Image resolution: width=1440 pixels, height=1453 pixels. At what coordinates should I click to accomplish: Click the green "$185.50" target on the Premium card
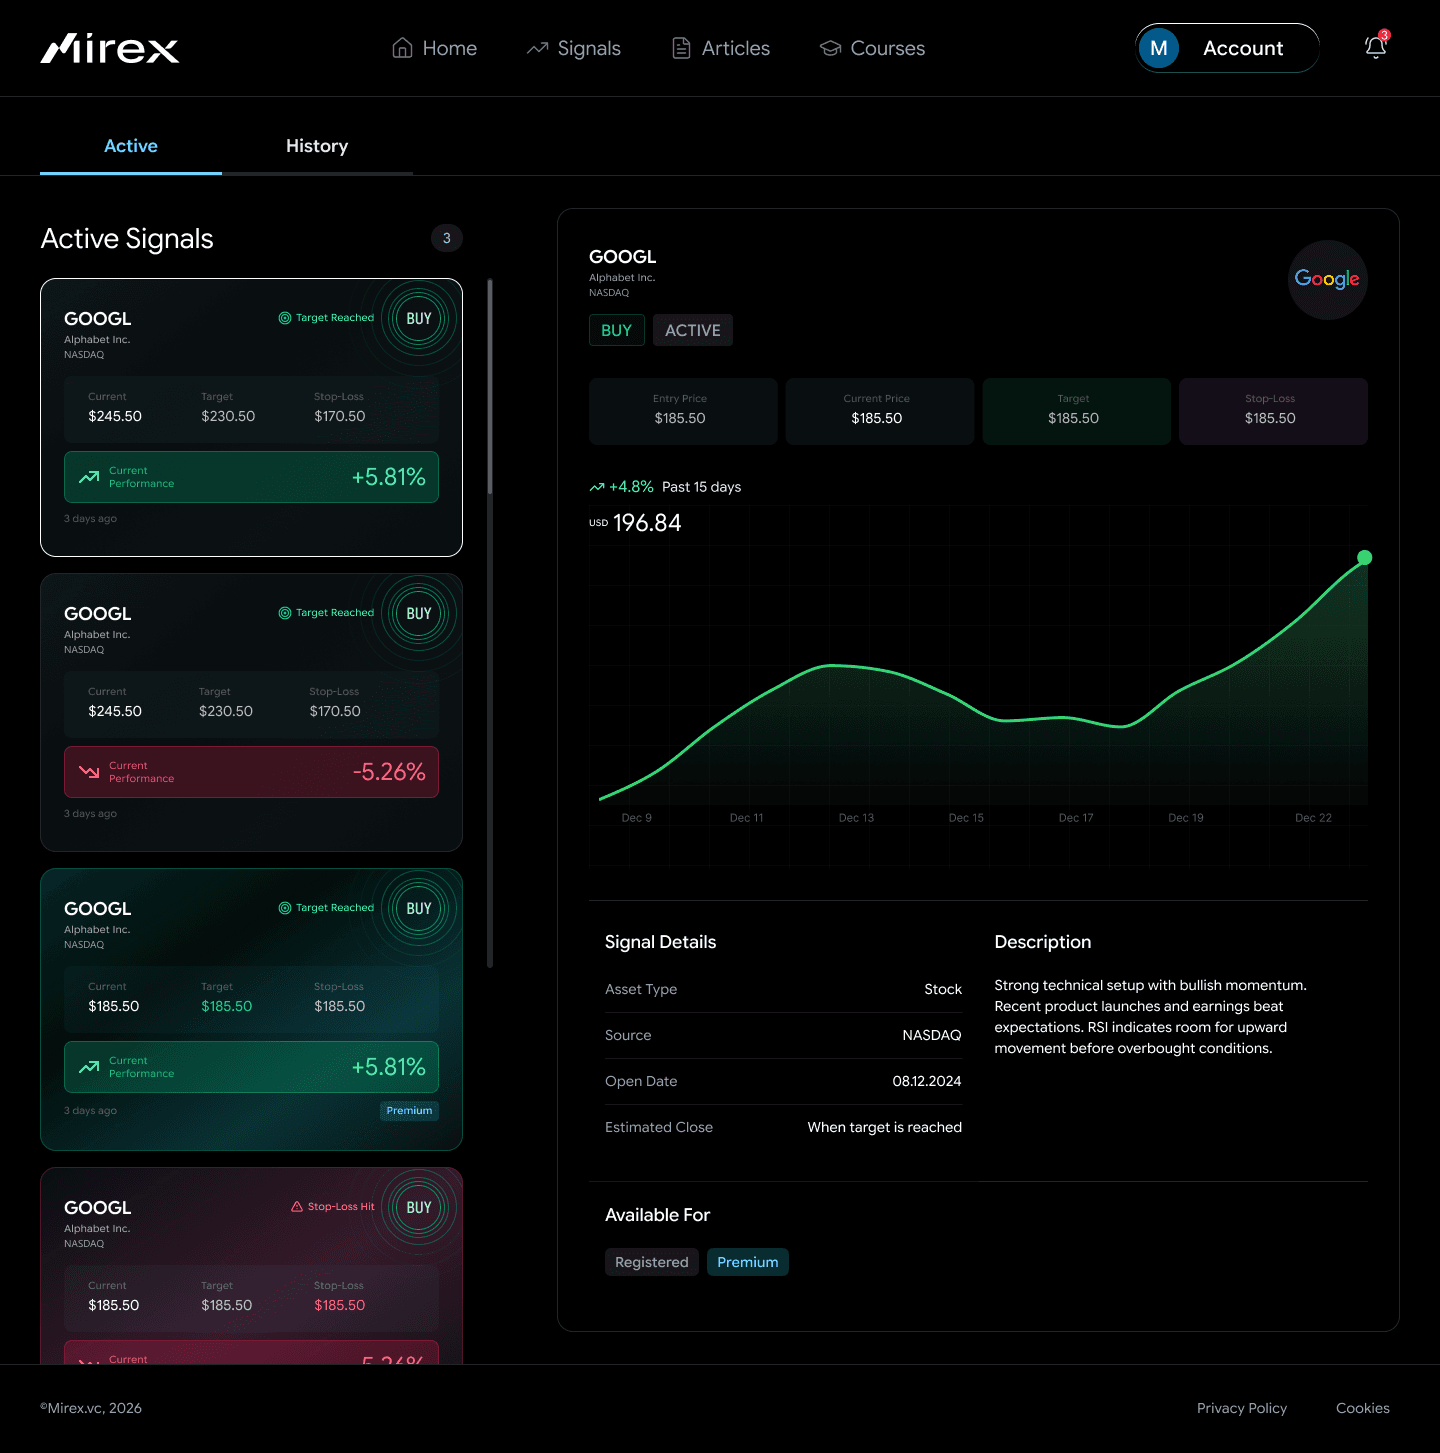tap(227, 1006)
